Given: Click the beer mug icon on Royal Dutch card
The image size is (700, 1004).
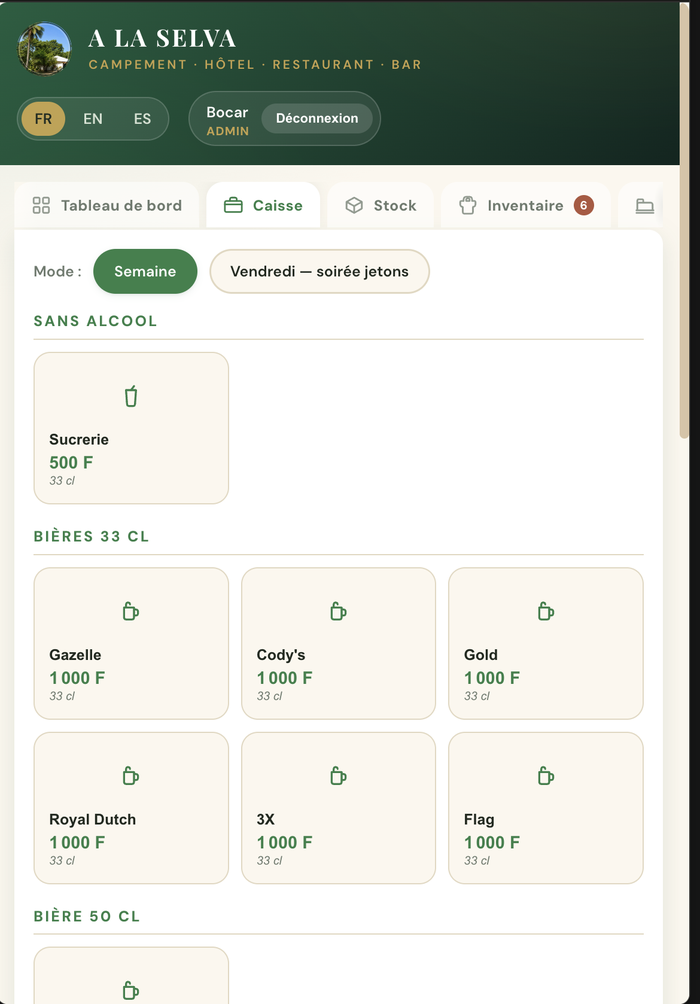Looking at the screenshot, I should [131, 776].
